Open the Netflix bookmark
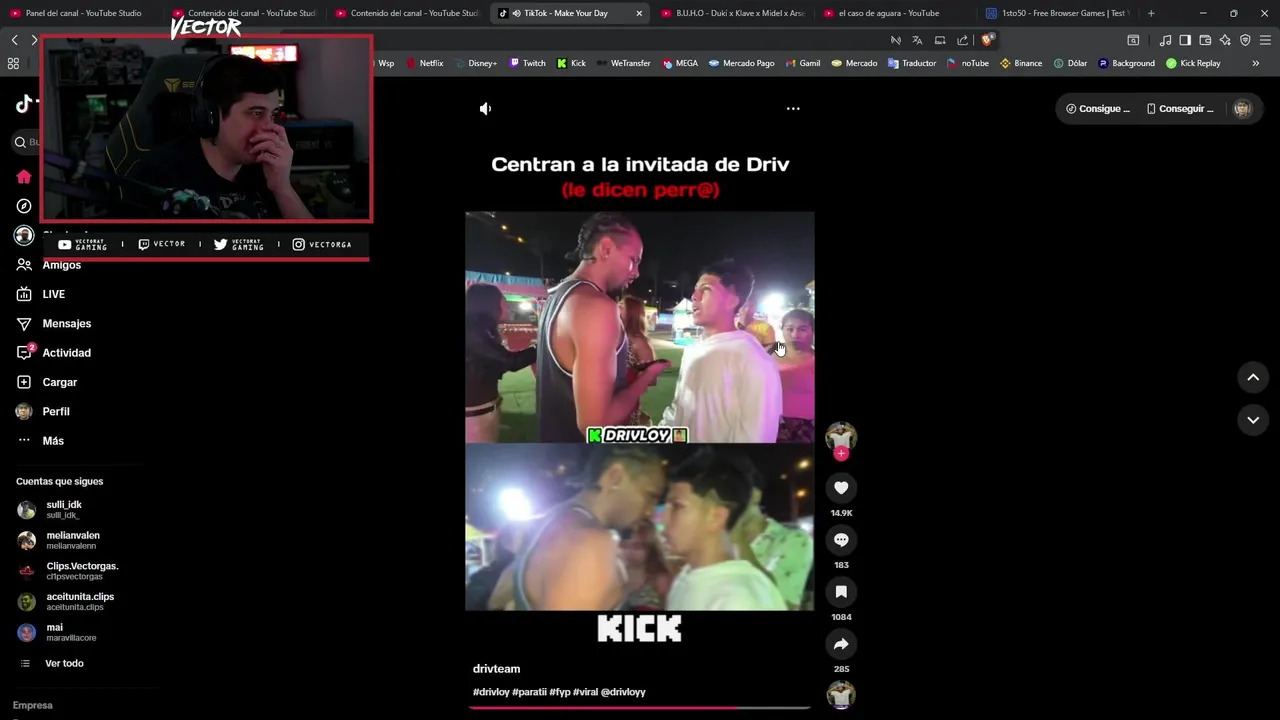Screen dimensions: 1280x720 tap(424, 63)
